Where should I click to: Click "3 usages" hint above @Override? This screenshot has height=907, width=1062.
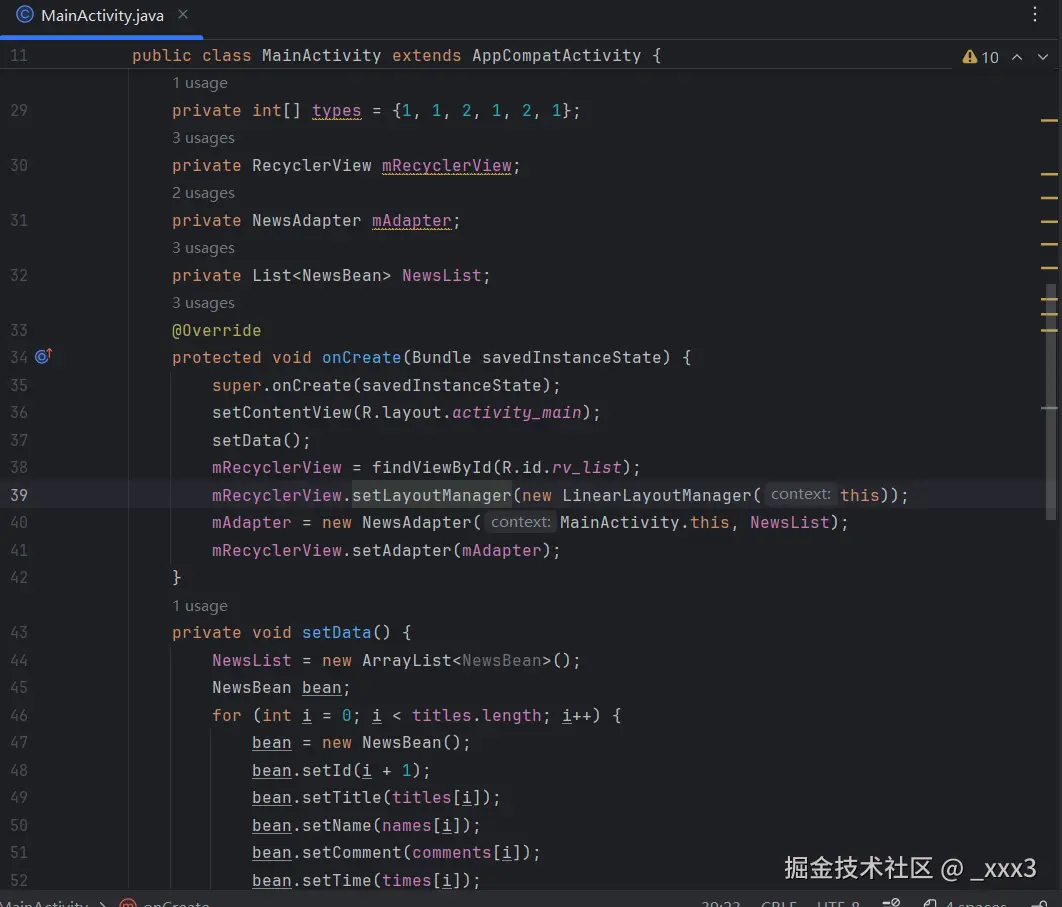tap(203, 303)
